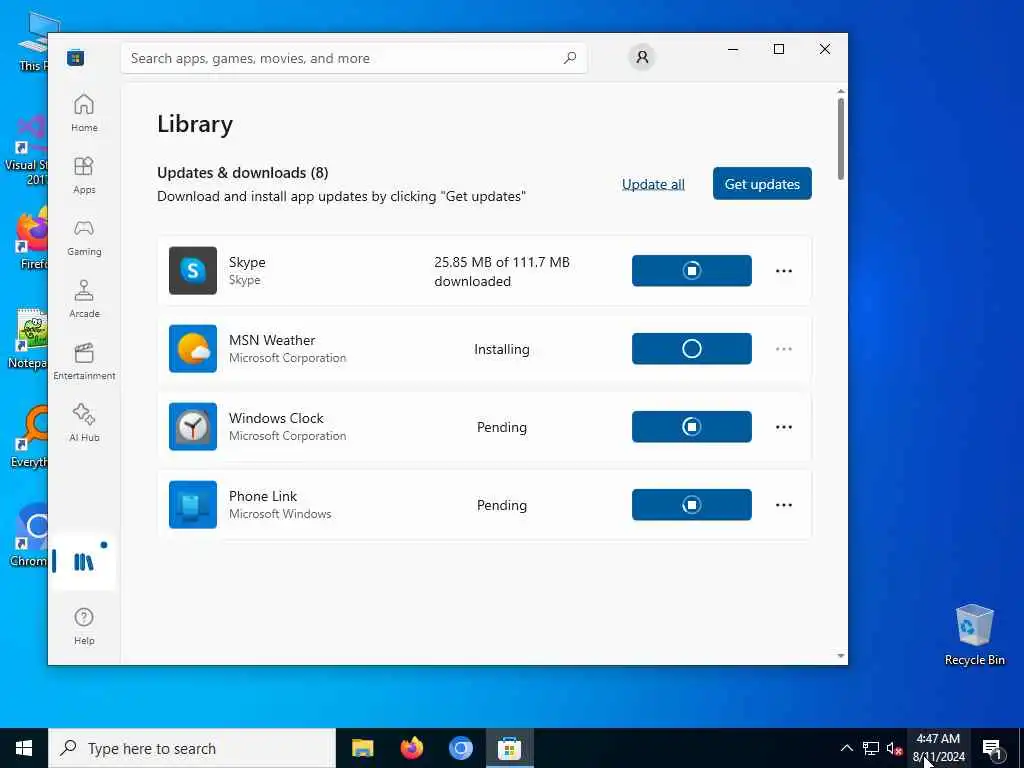This screenshot has width=1024, height=768.
Task: Click the Skype app name
Action: [x=247, y=262]
